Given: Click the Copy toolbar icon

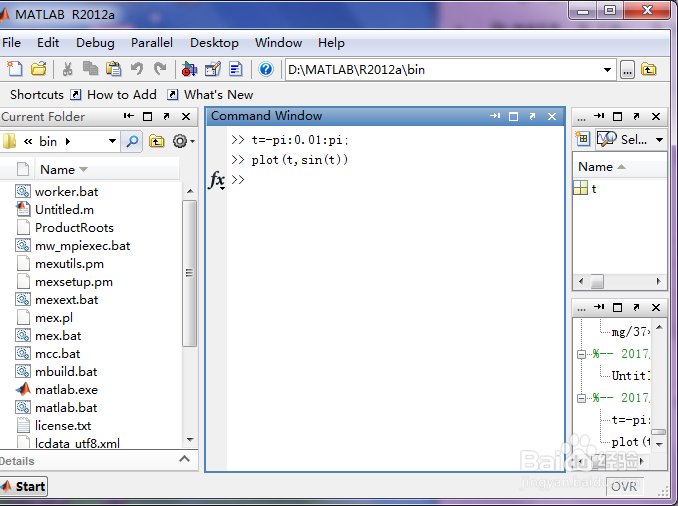Looking at the screenshot, I should [90, 69].
